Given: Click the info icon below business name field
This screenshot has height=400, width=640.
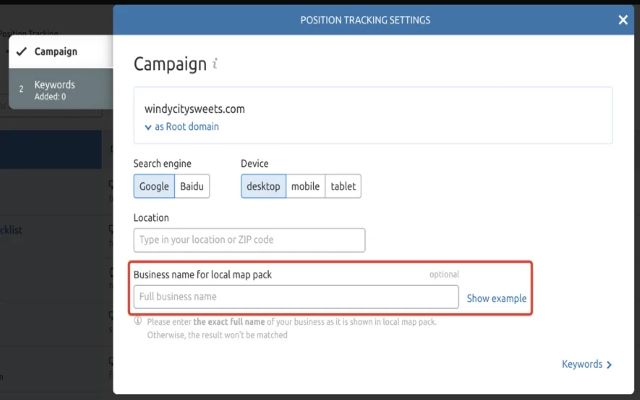Looking at the screenshot, I should tap(138, 322).
